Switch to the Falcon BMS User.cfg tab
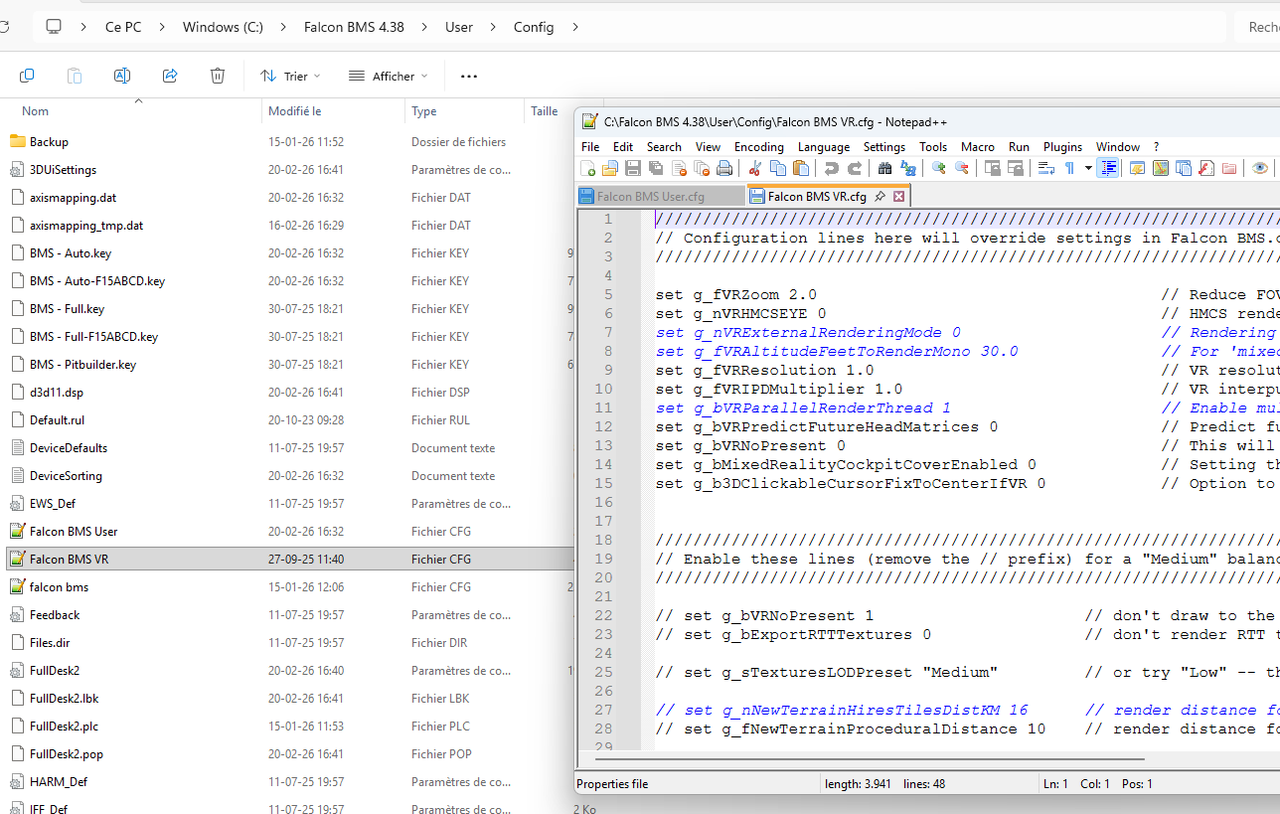 (x=661, y=197)
